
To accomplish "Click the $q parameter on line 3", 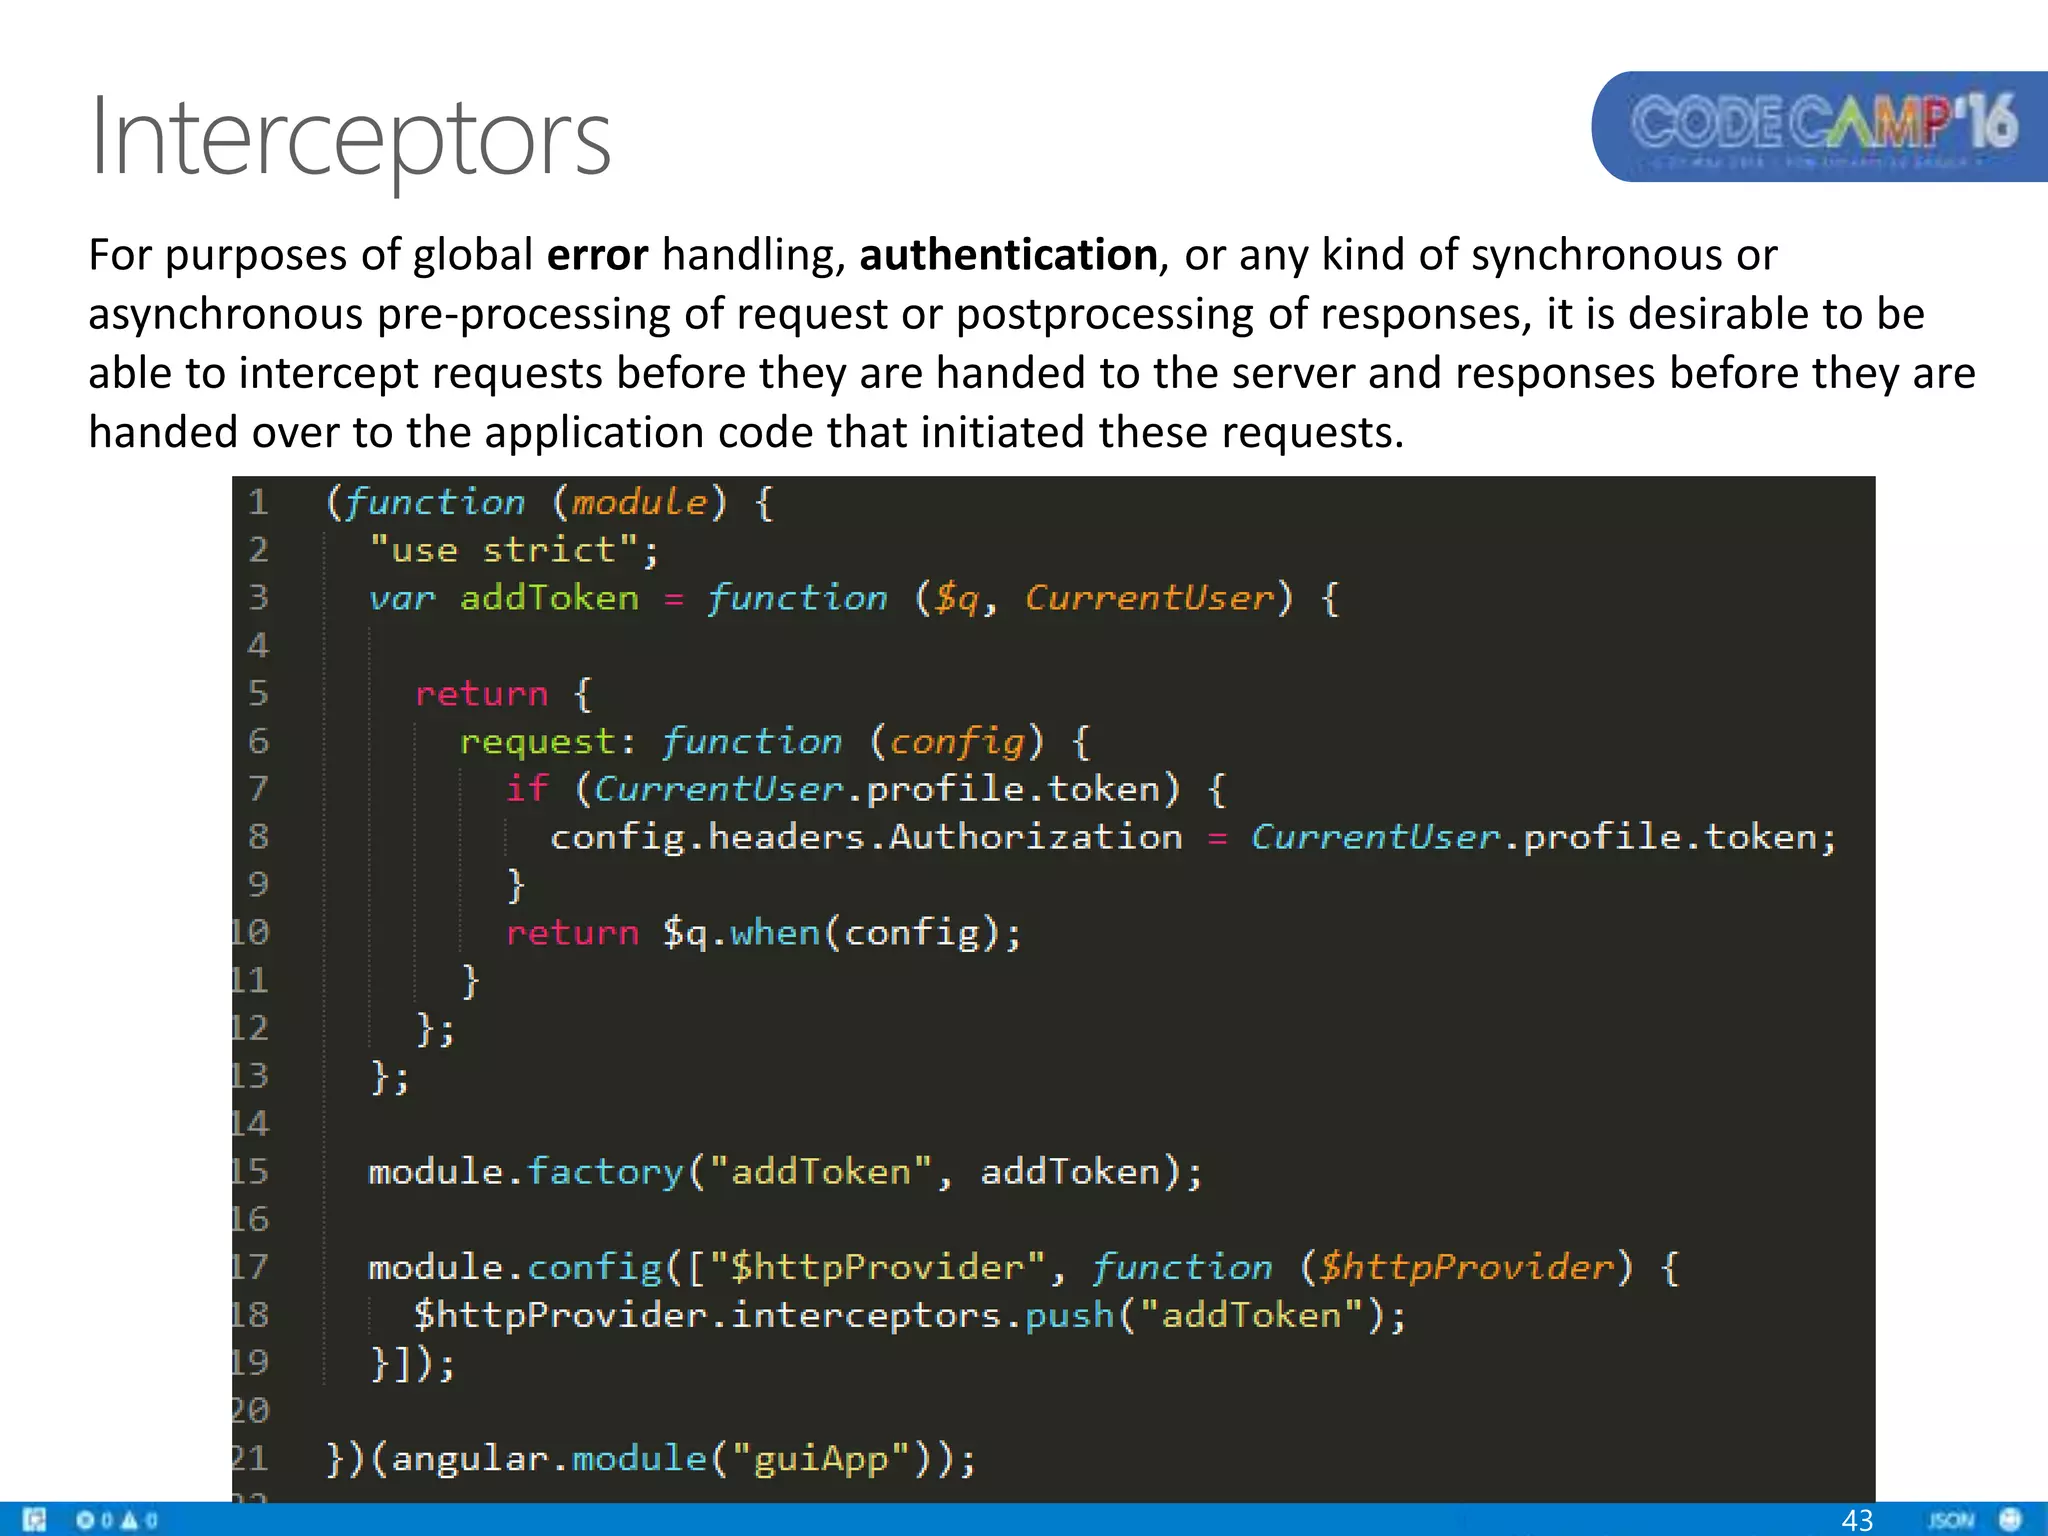I will [x=957, y=599].
